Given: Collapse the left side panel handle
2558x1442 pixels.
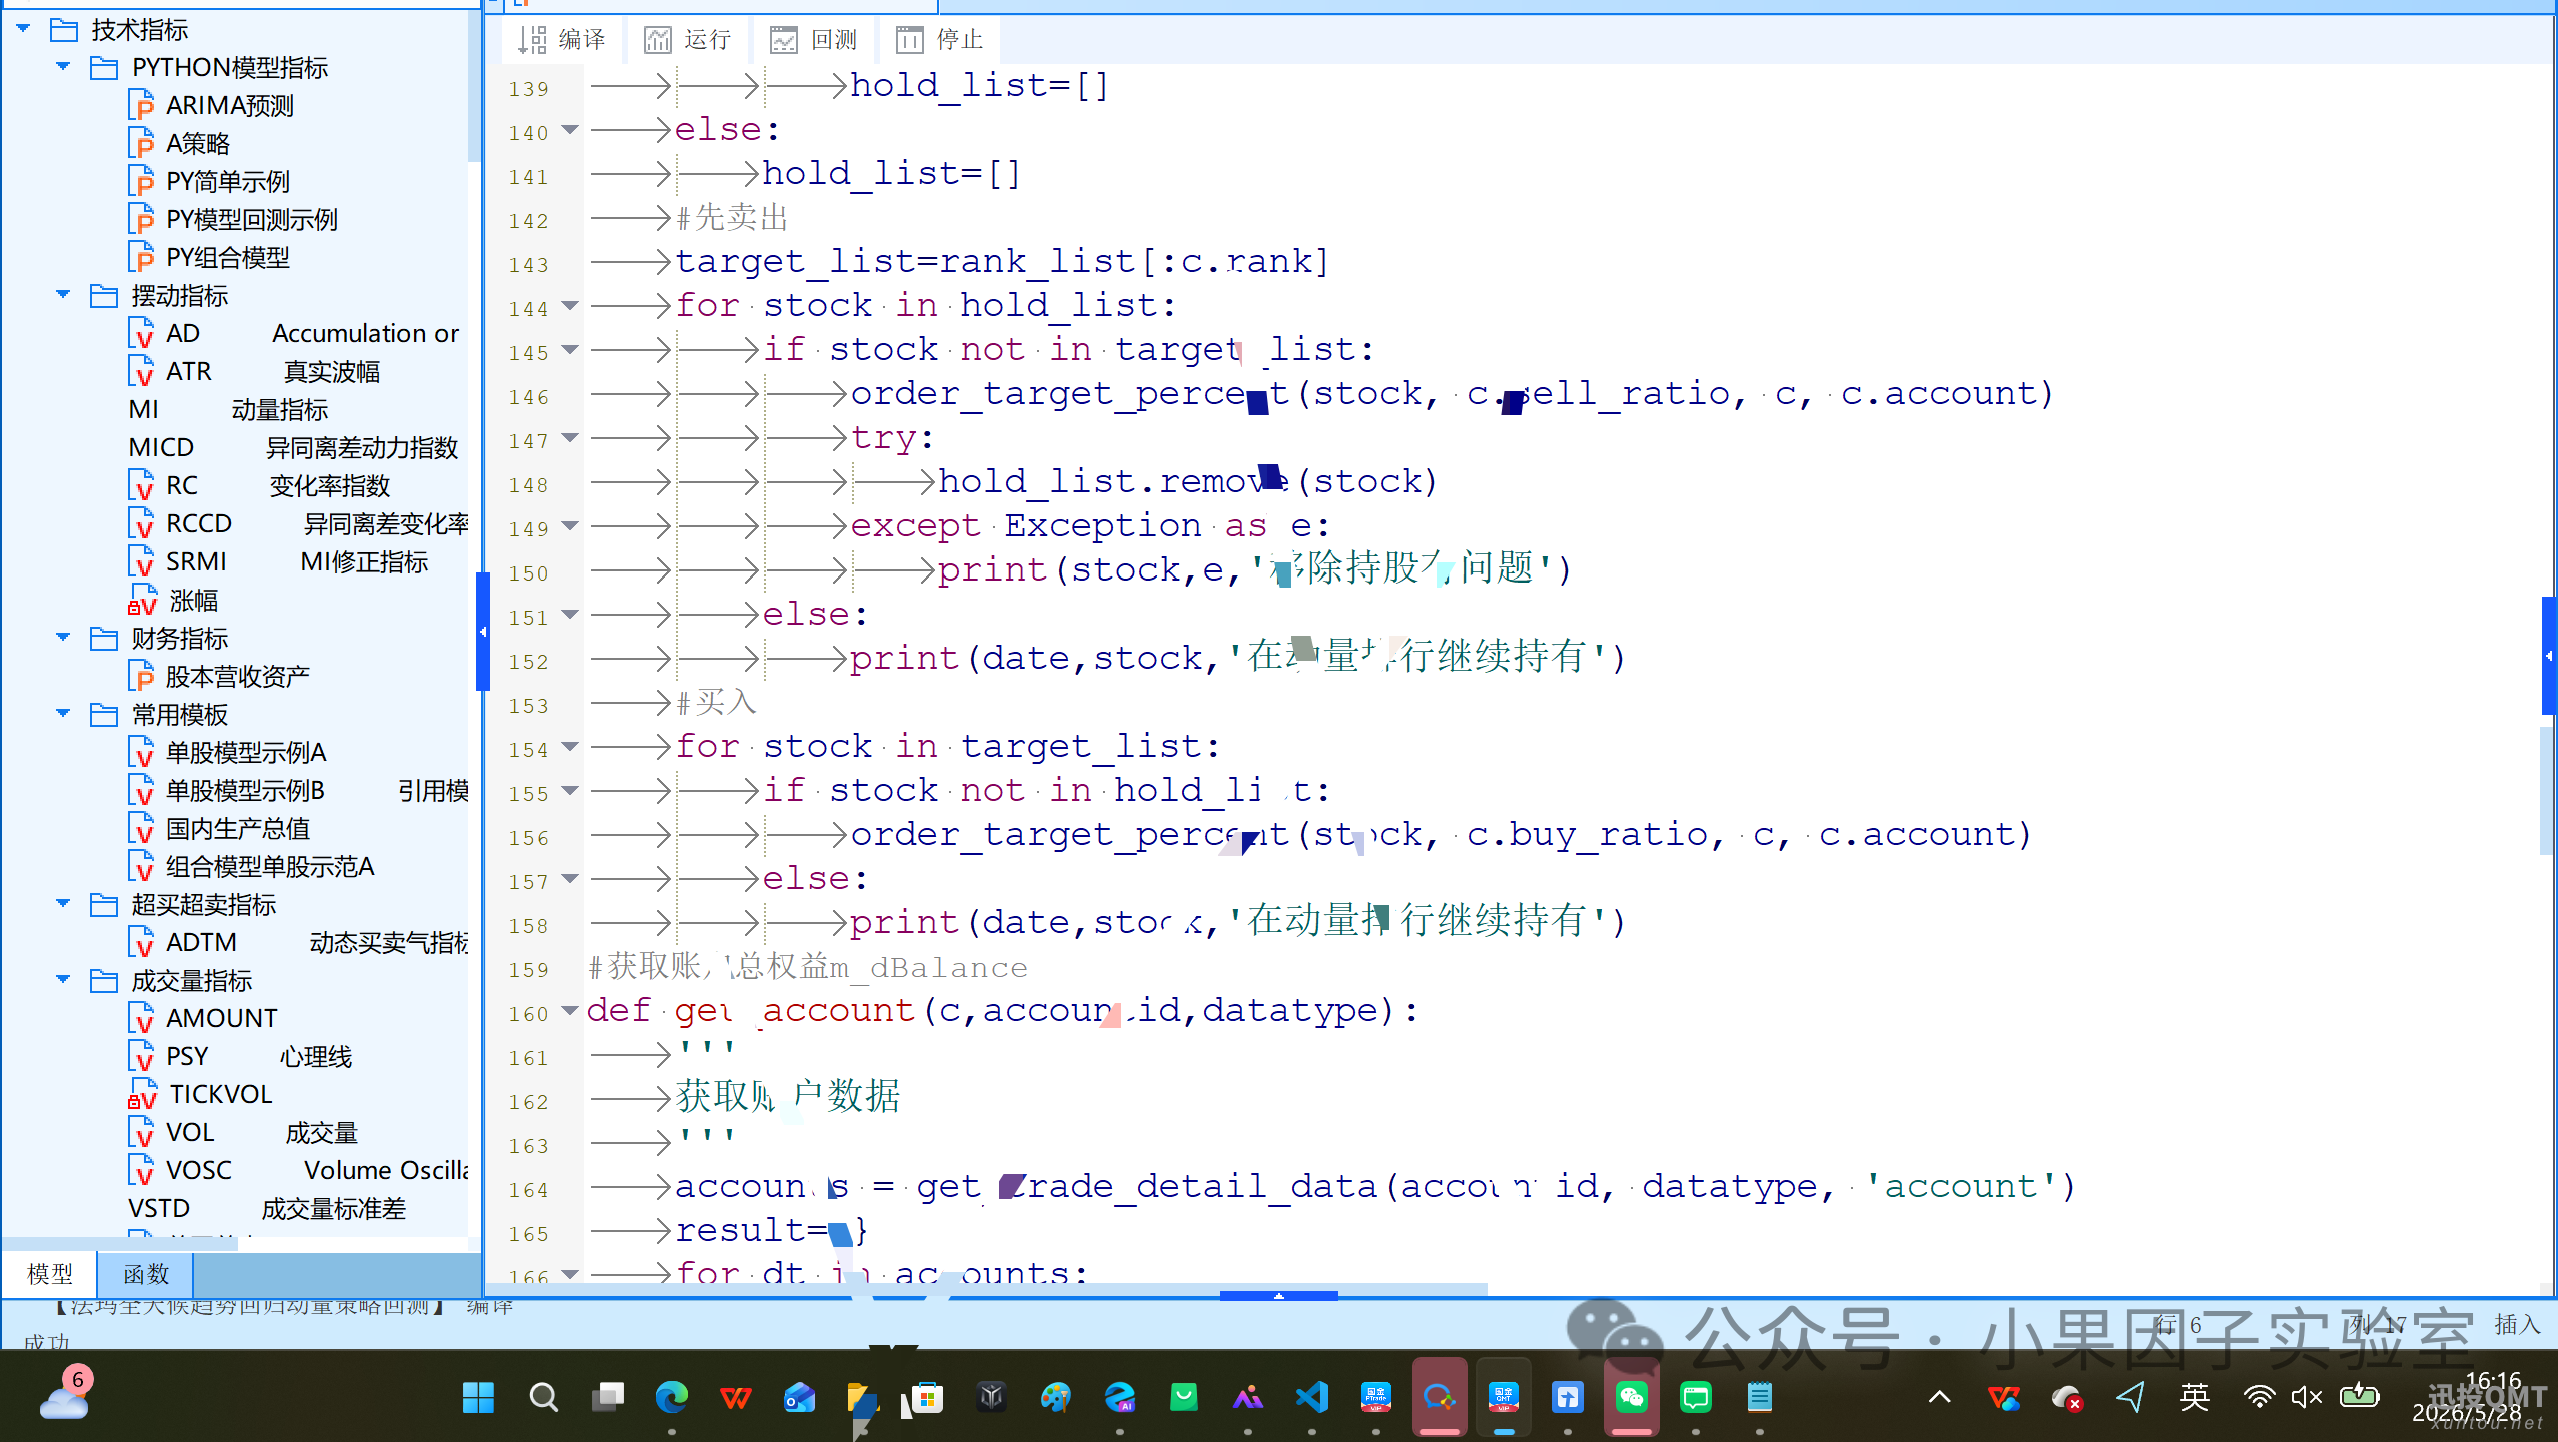Looking at the screenshot, I should tap(483, 632).
